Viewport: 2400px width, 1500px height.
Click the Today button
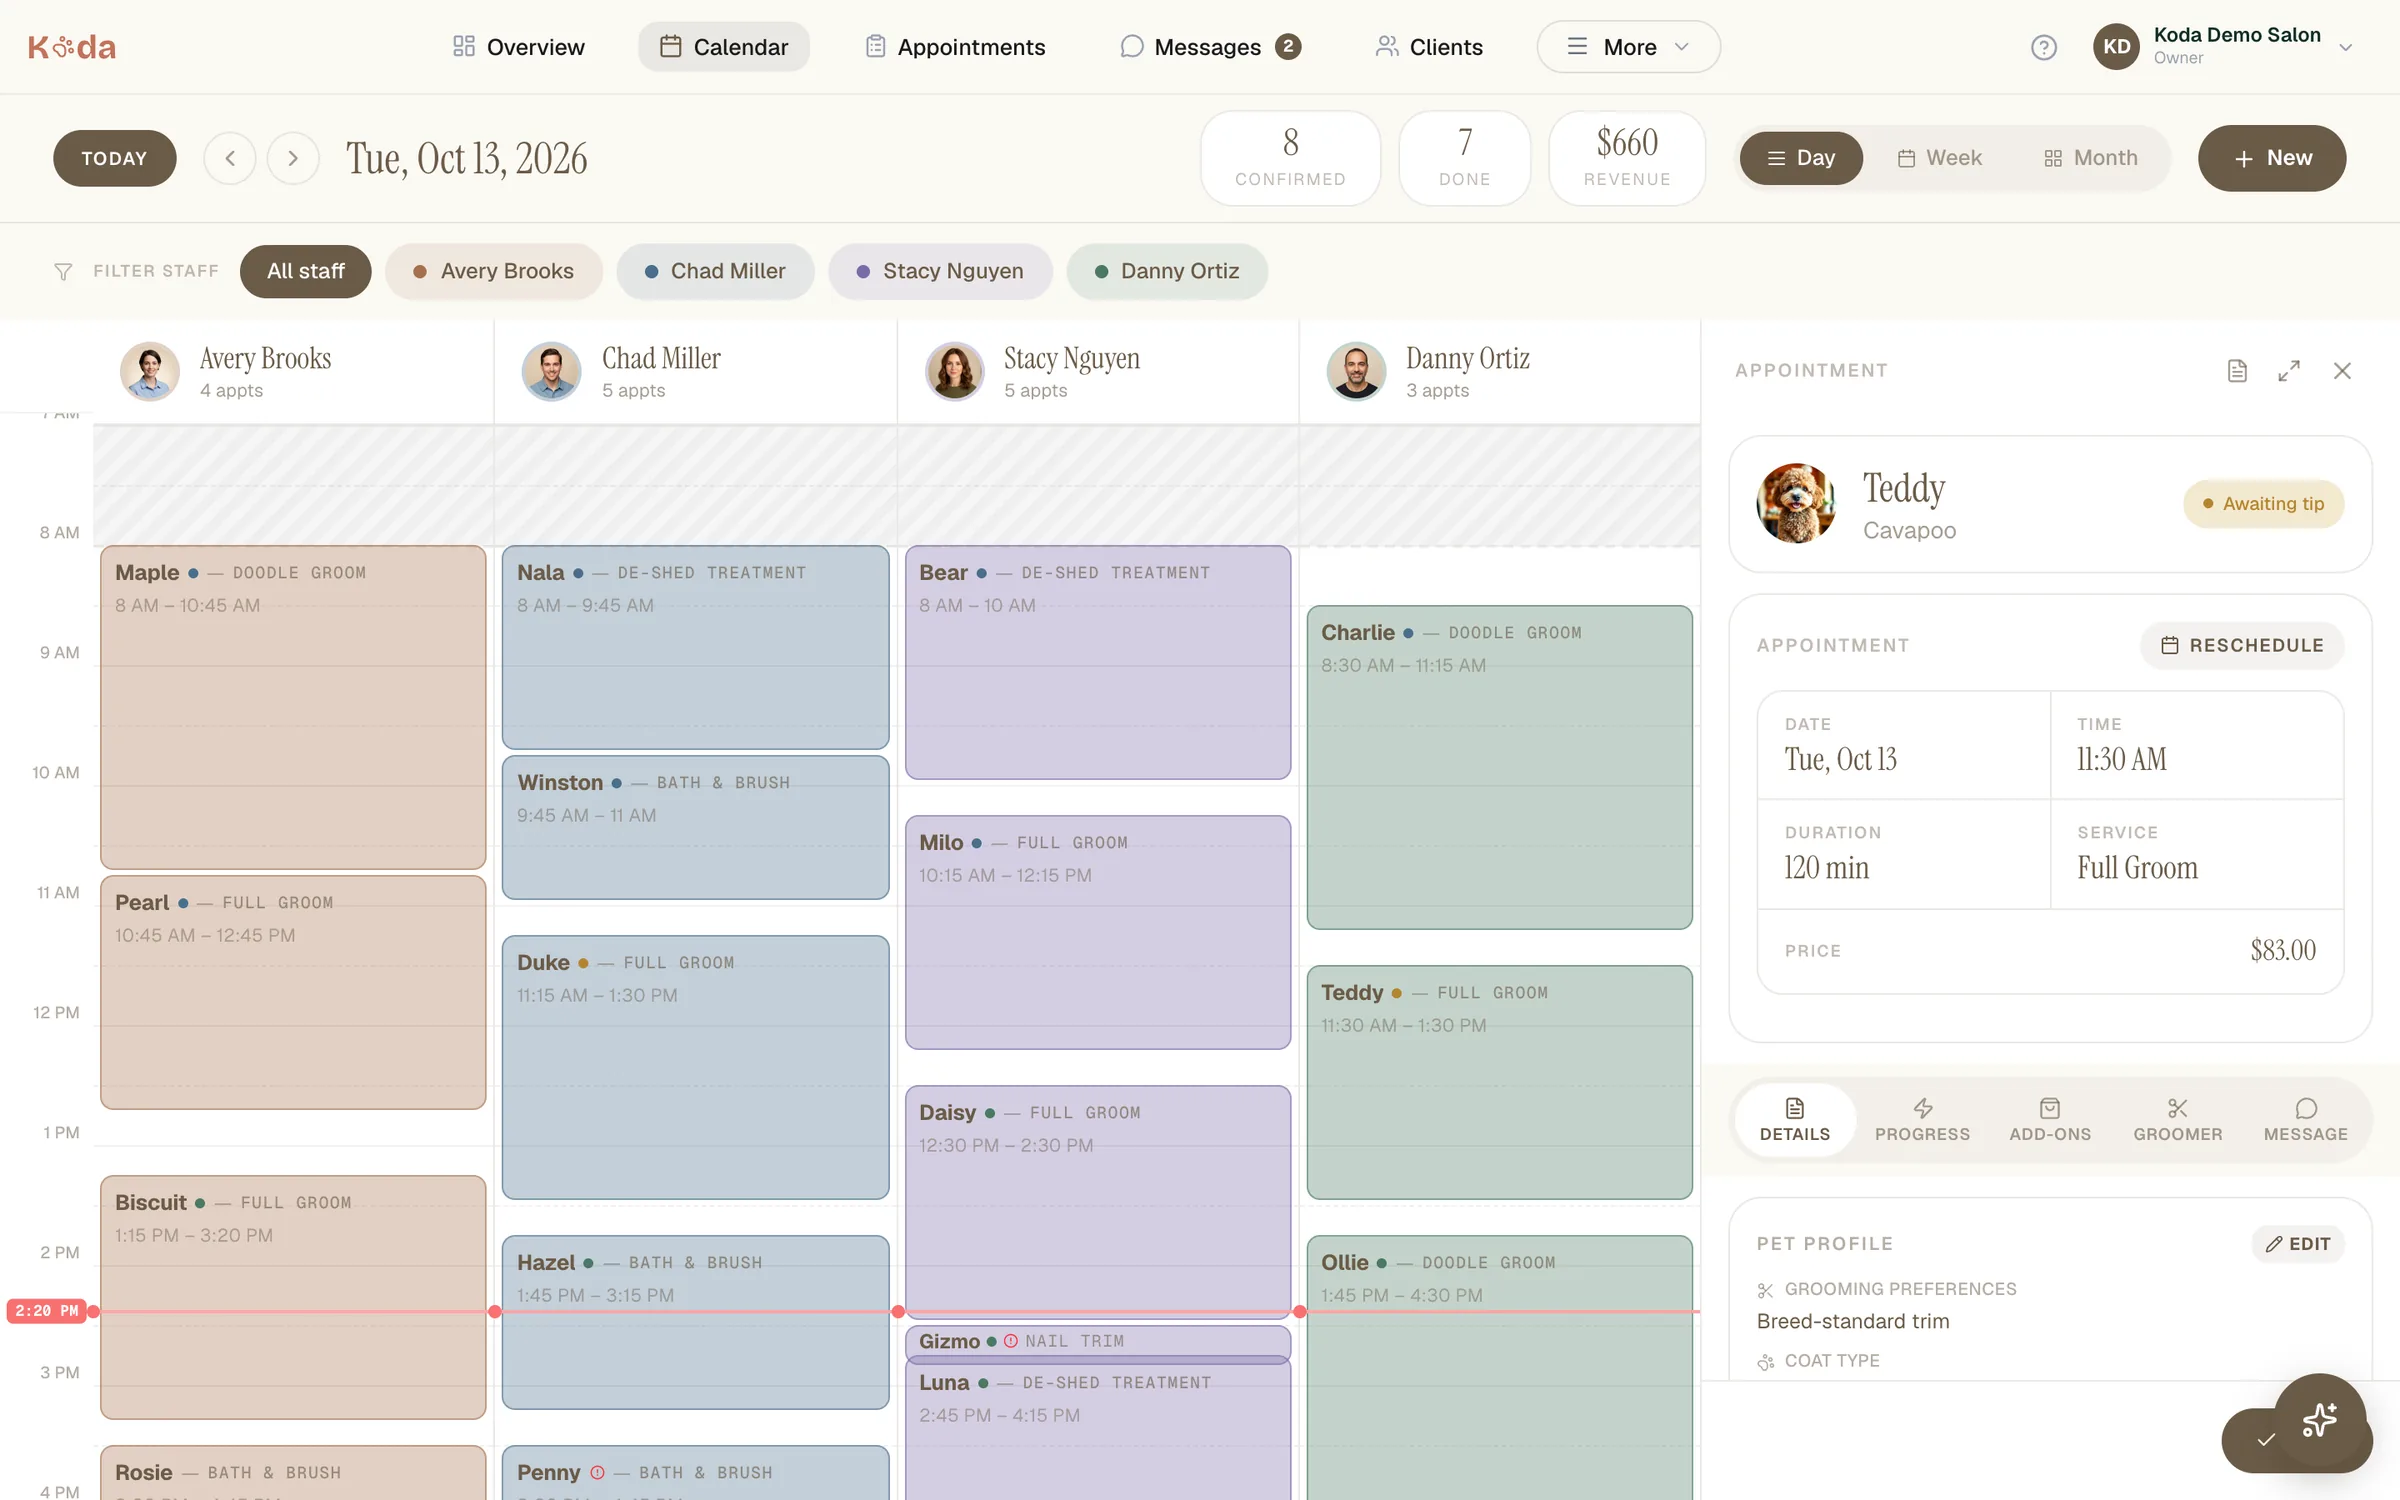coord(115,158)
